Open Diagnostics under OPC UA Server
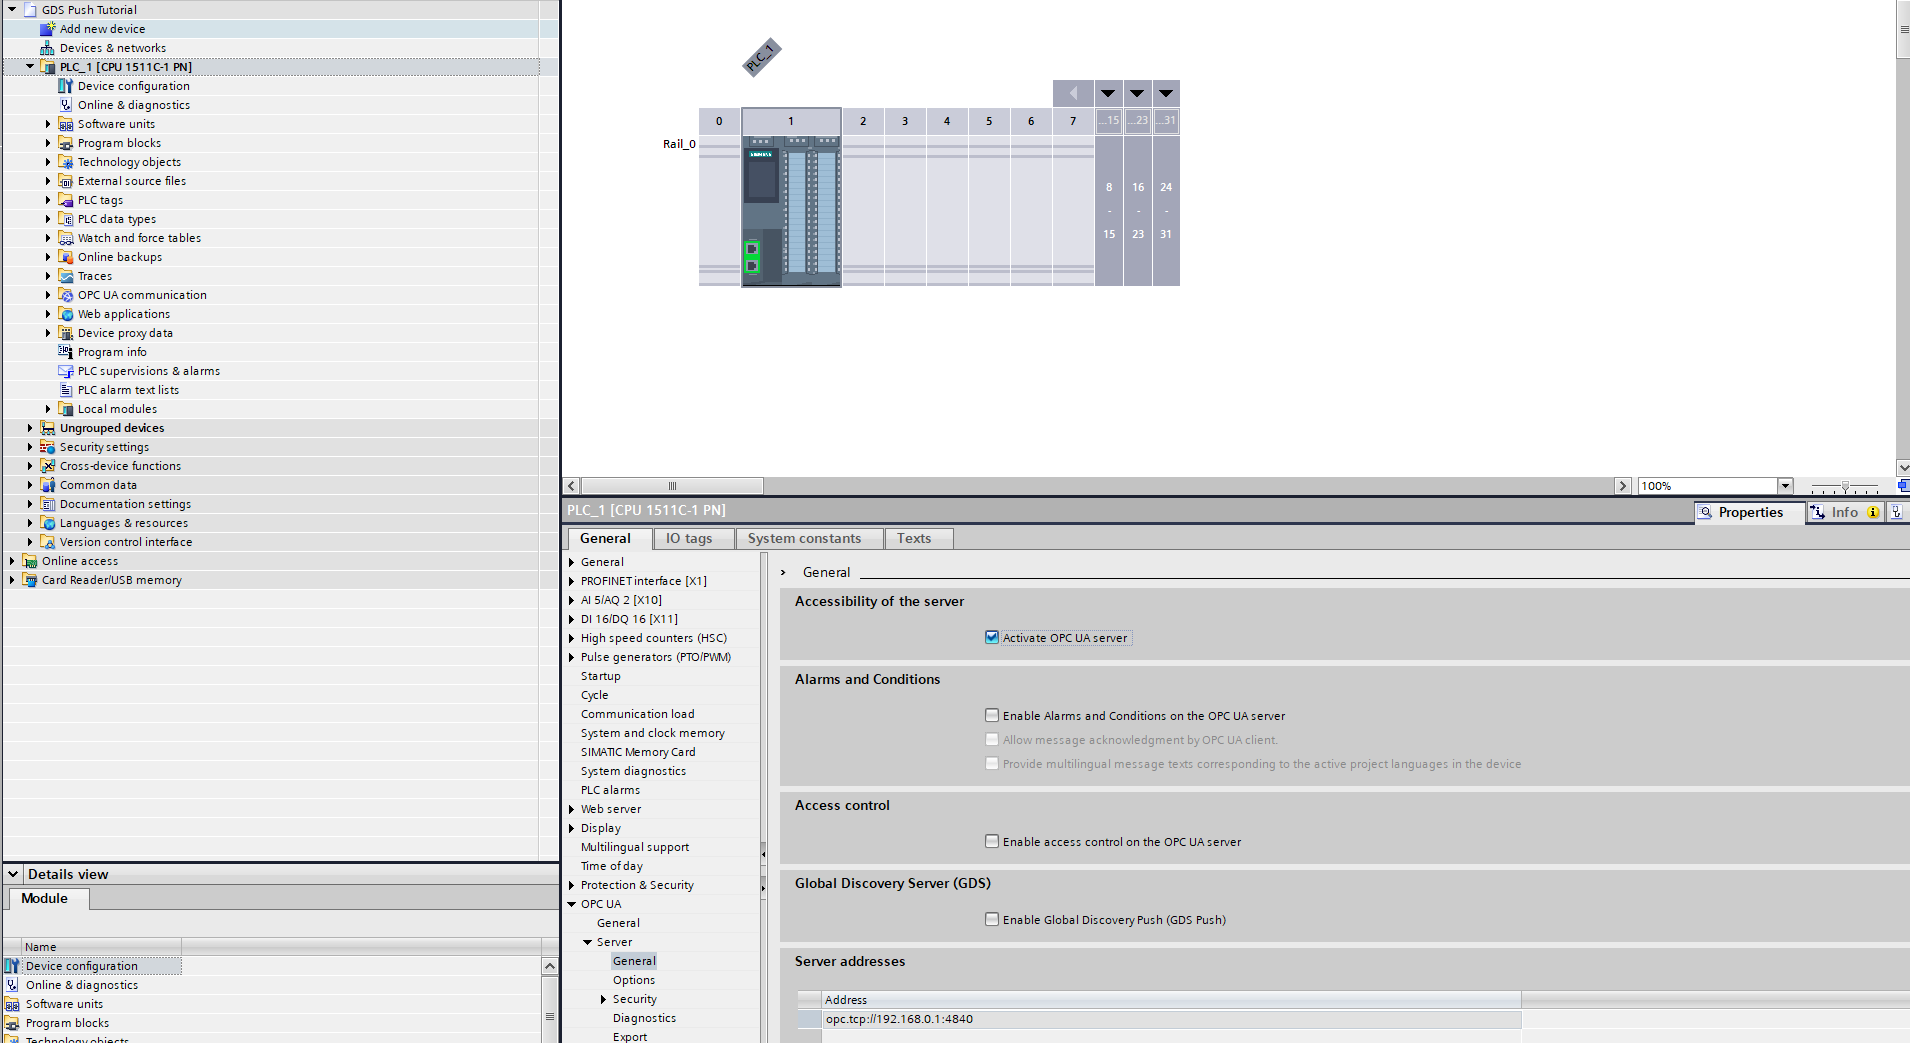 click(644, 1018)
